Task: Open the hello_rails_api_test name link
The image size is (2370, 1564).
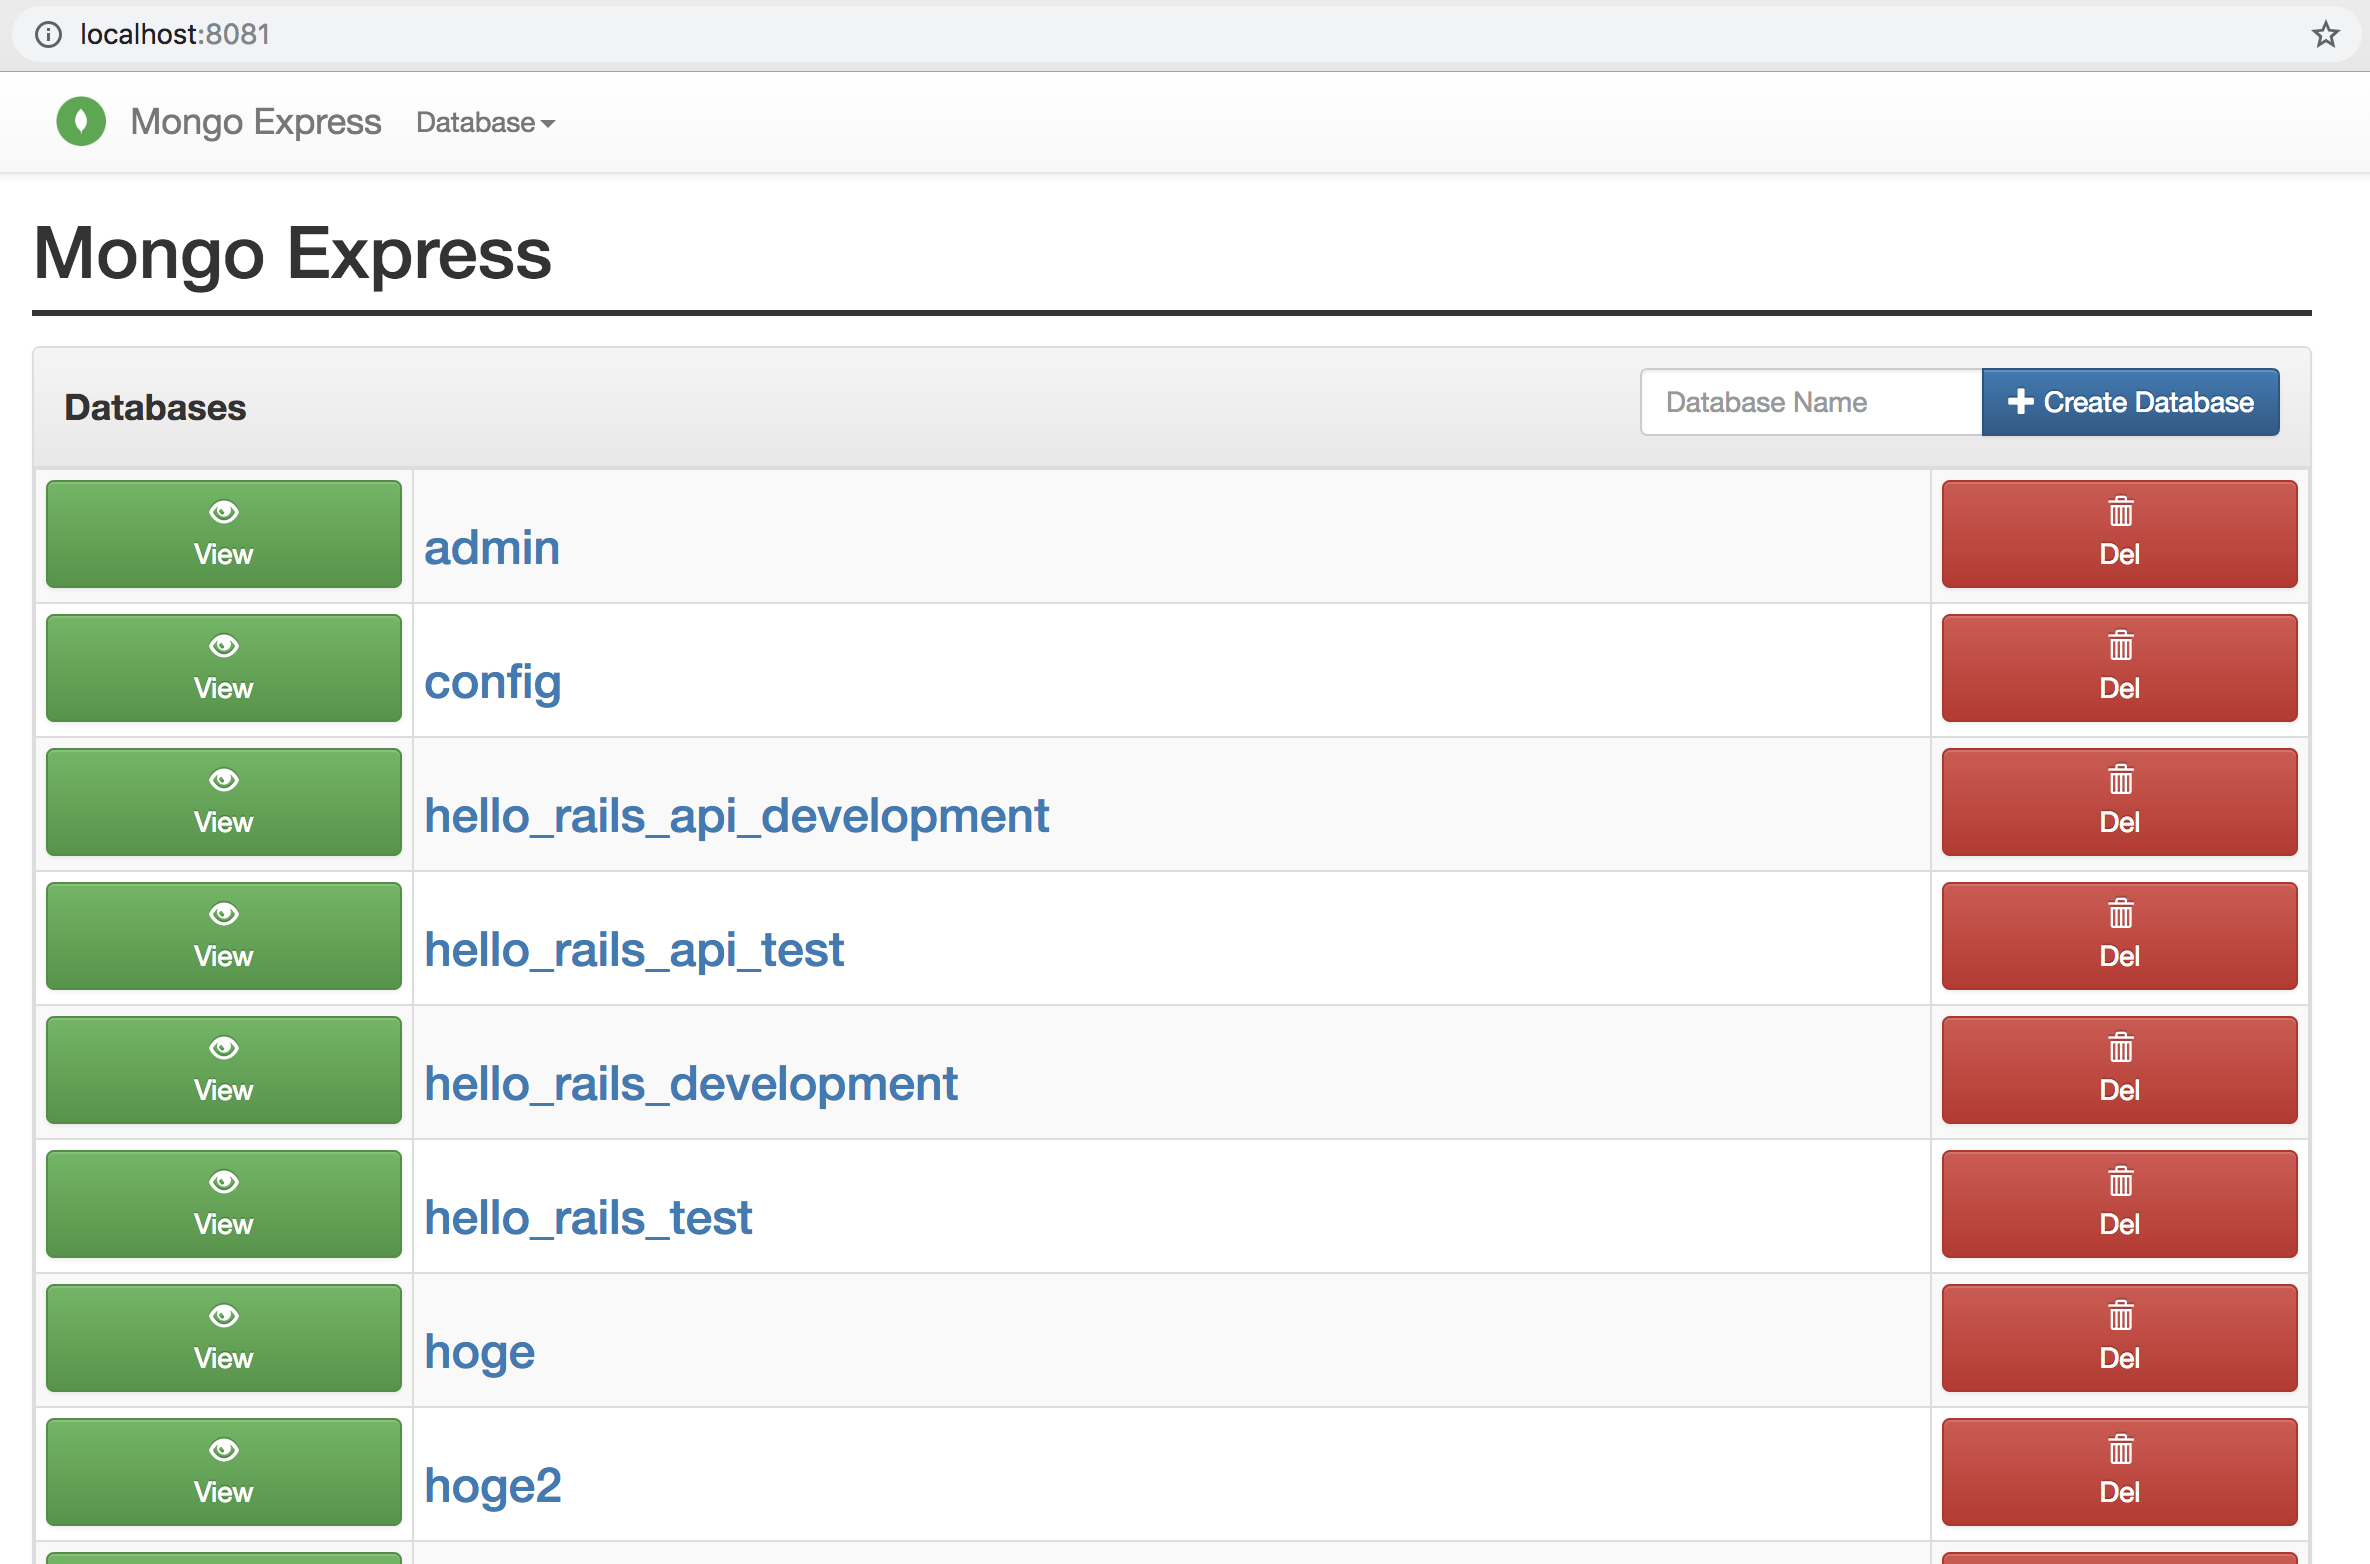Action: (x=634, y=951)
